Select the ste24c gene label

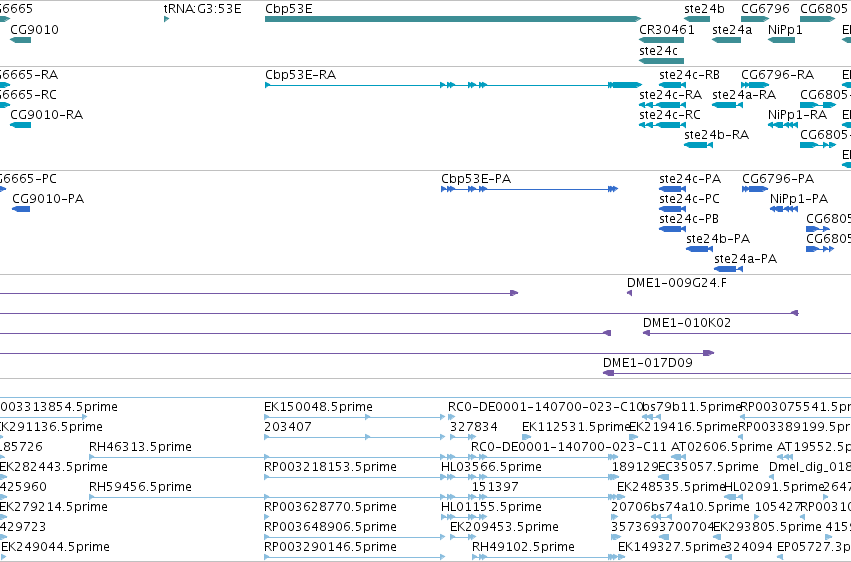click(x=658, y=50)
